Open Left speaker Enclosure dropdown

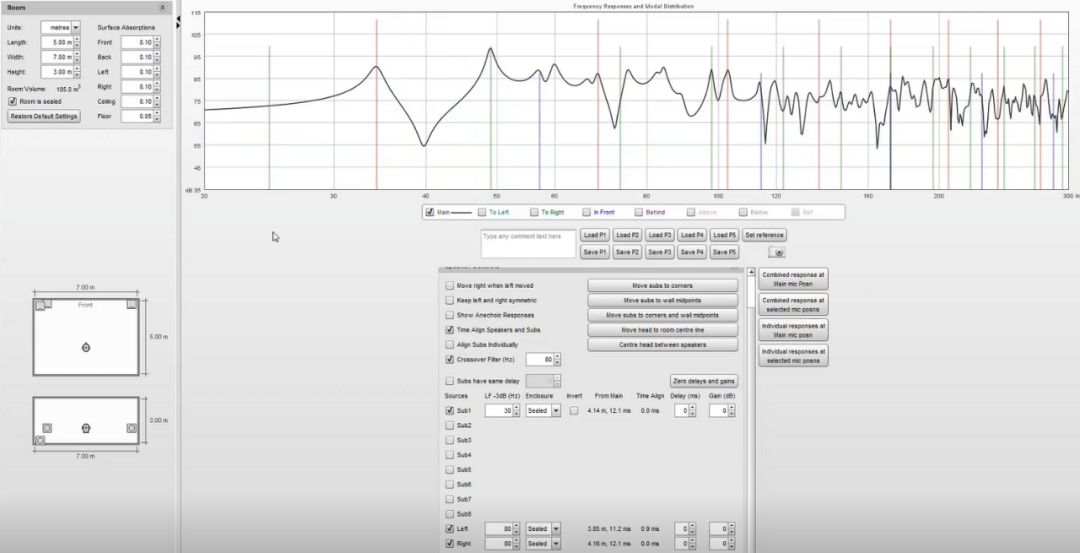555,529
